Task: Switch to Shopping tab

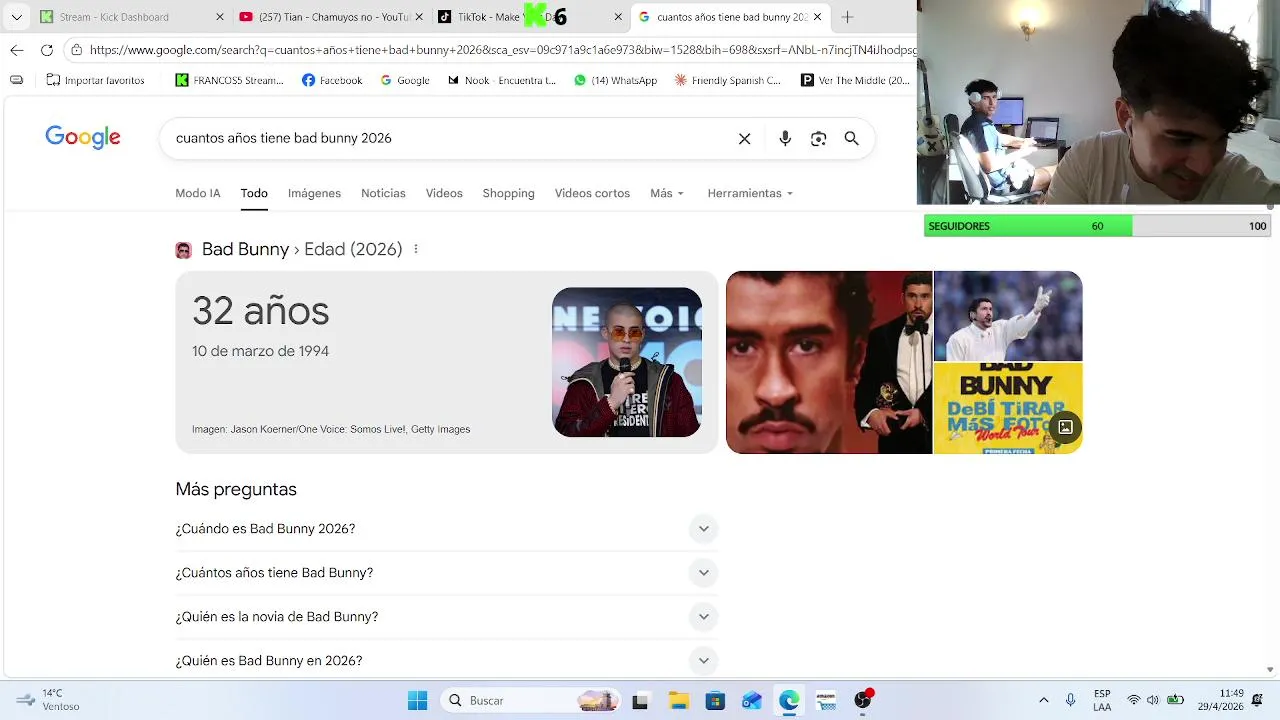Action: [508, 193]
